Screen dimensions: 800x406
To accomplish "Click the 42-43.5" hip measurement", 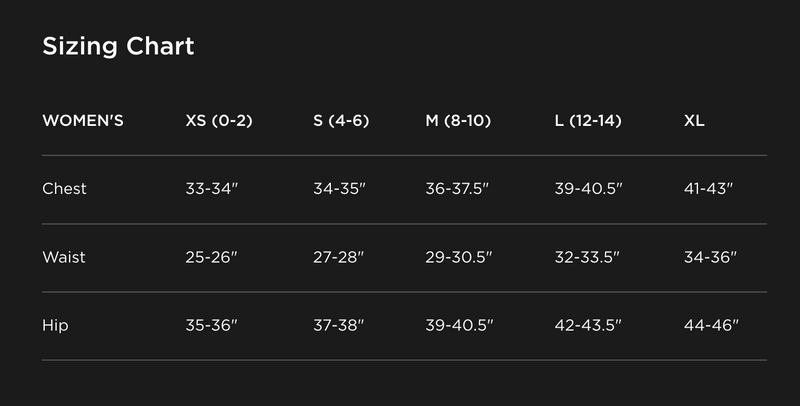I will (588, 325).
